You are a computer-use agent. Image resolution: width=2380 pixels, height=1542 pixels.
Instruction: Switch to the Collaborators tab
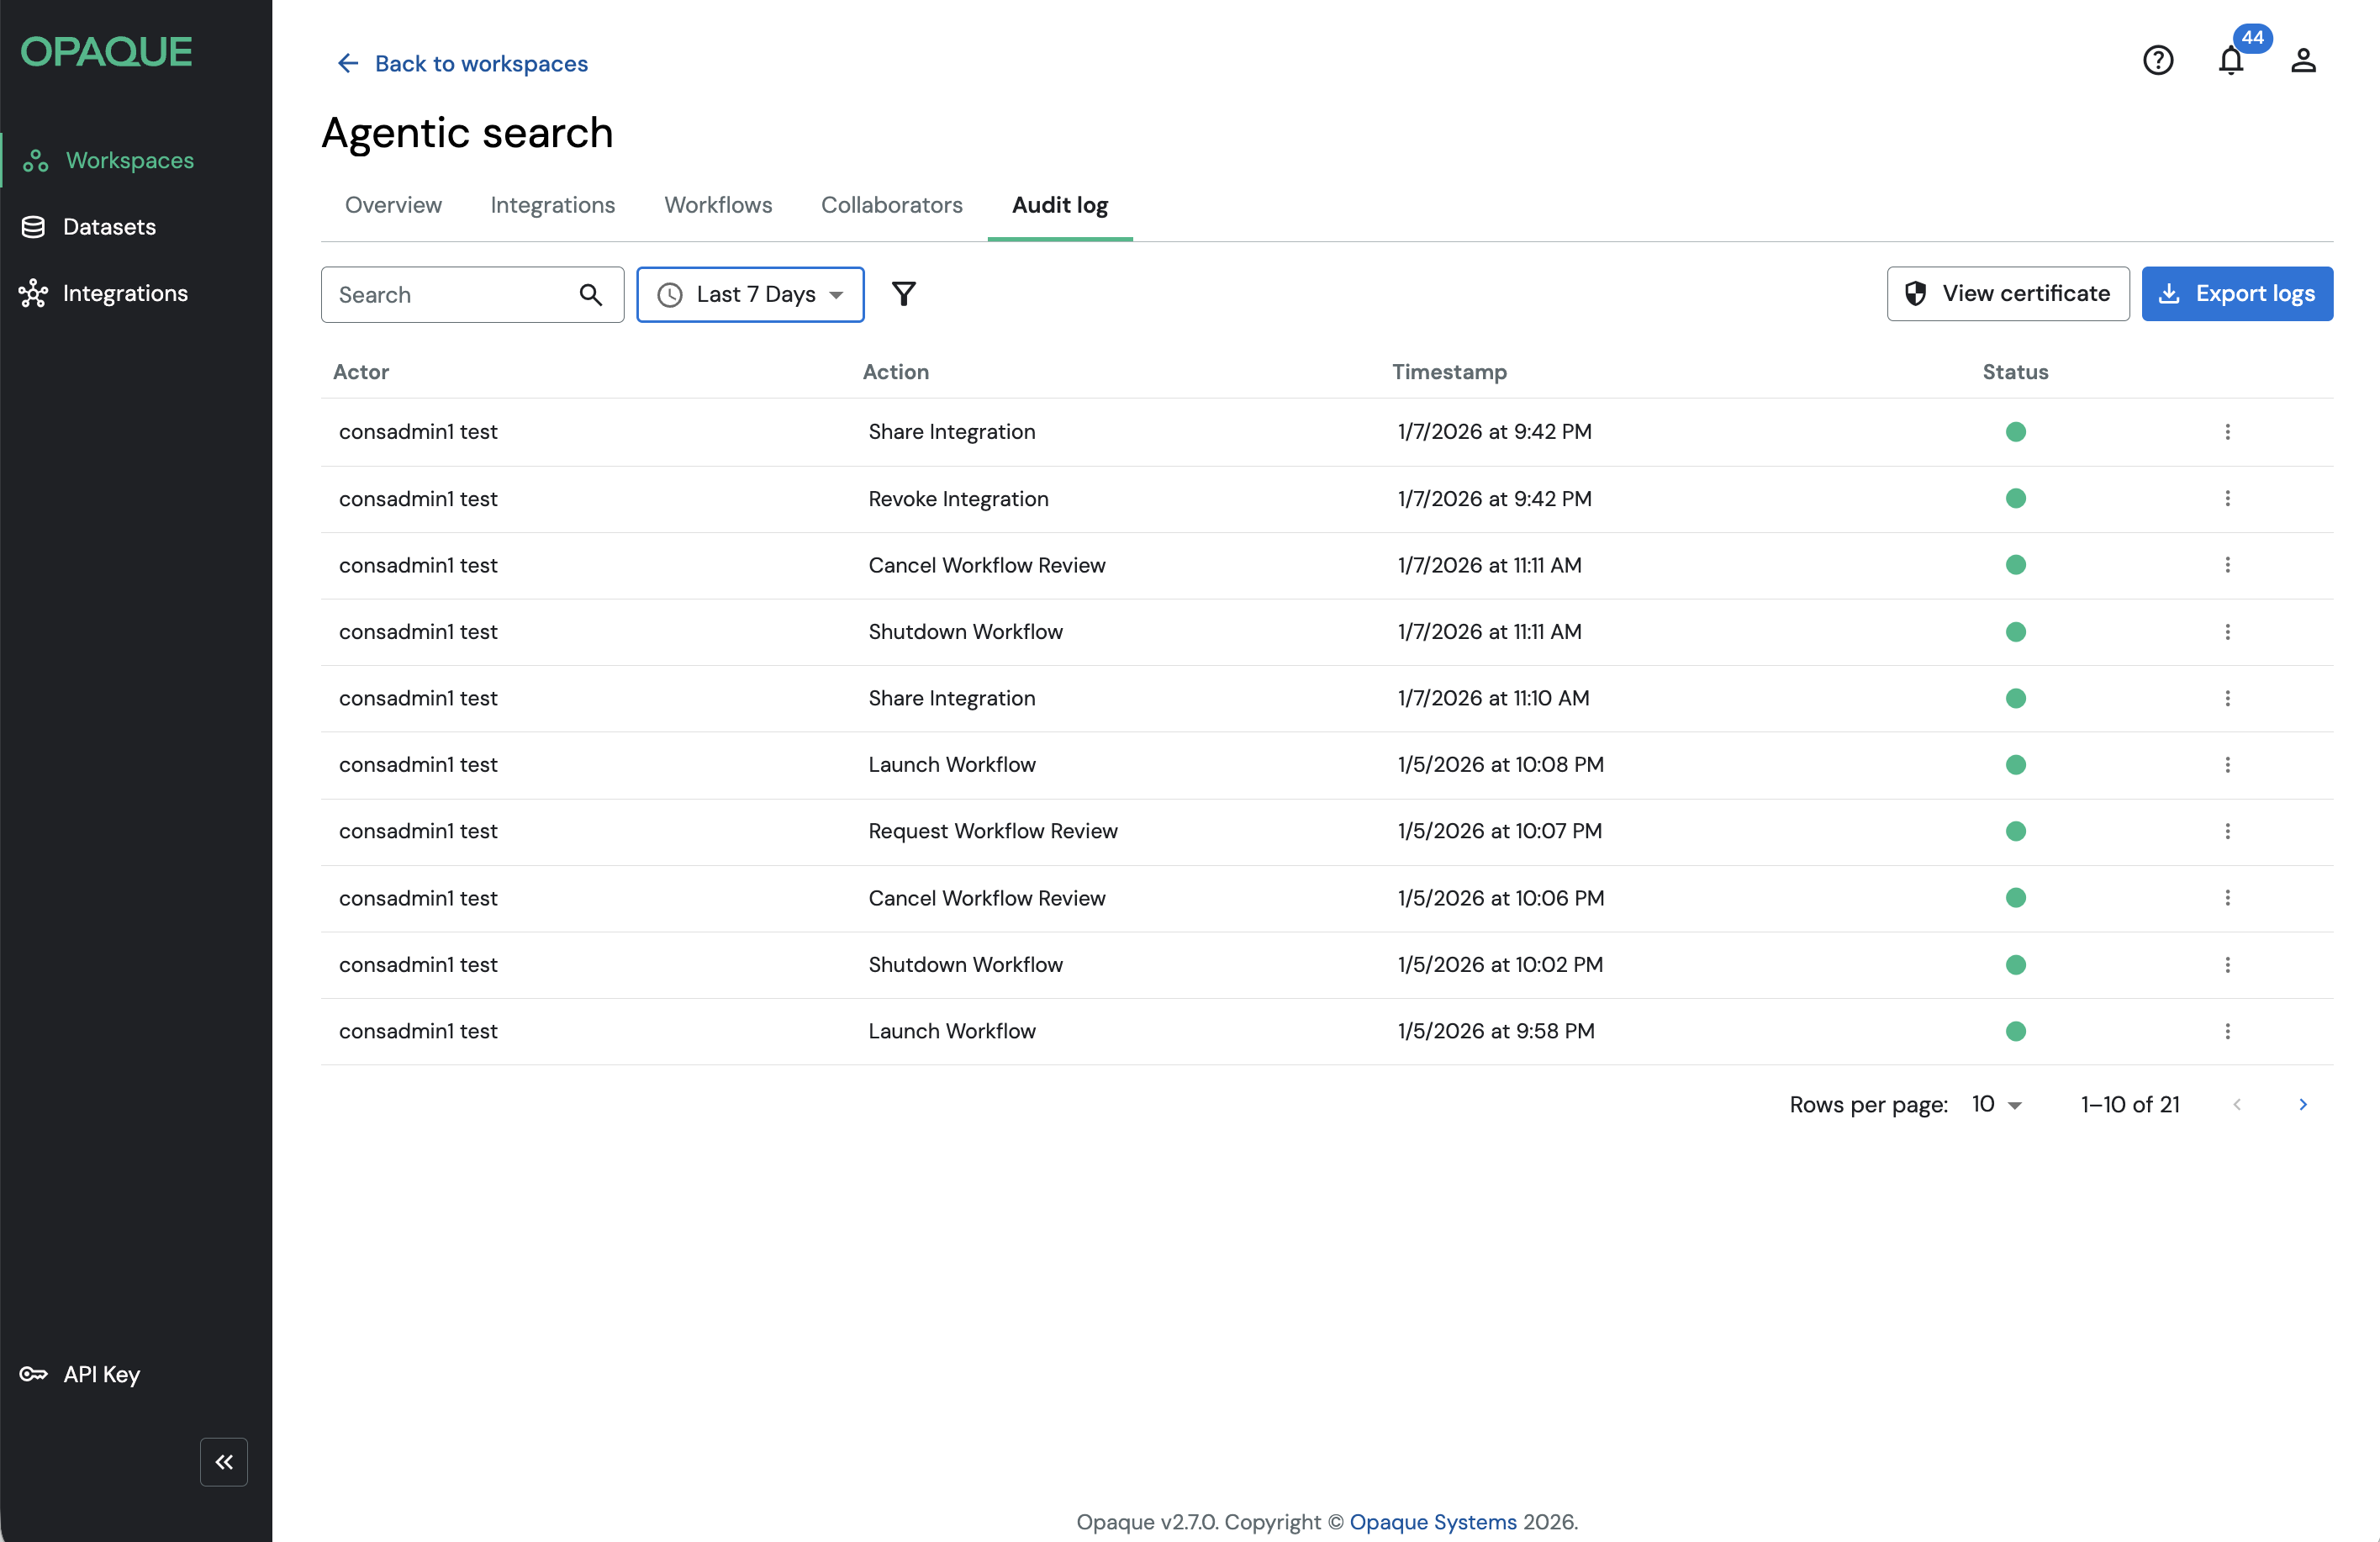pos(891,205)
